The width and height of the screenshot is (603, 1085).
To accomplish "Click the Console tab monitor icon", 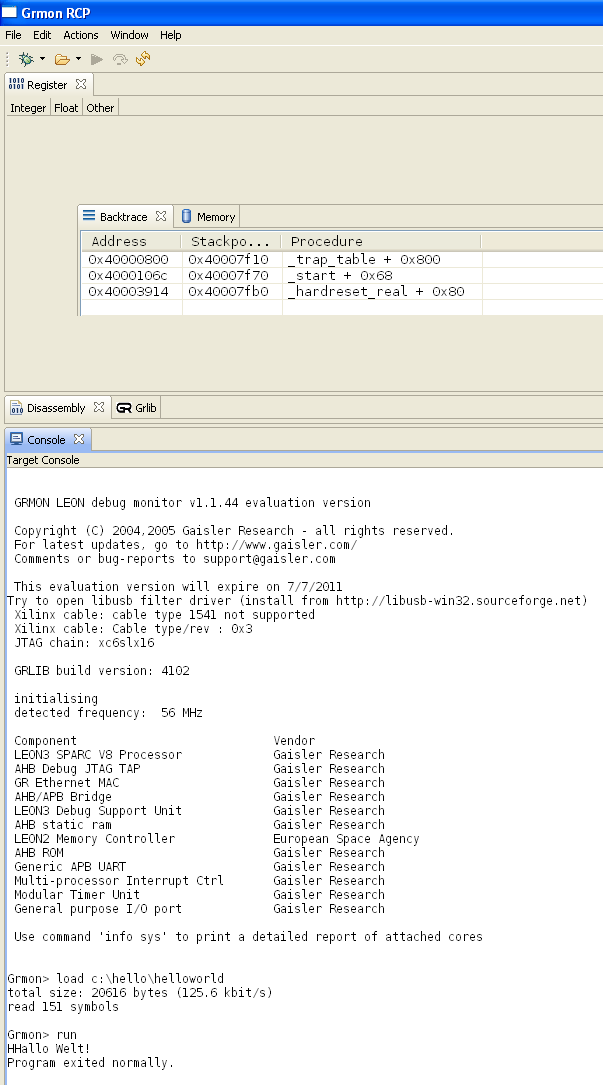I will click(x=17, y=439).
